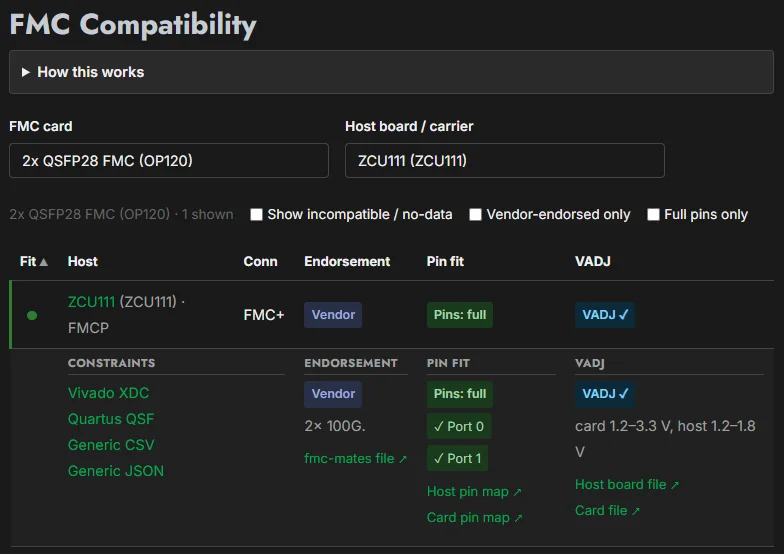Viewport: 784px width, 554px height.
Task: Download the Quartus QSF constraints
Action: pyautogui.click(x=111, y=419)
